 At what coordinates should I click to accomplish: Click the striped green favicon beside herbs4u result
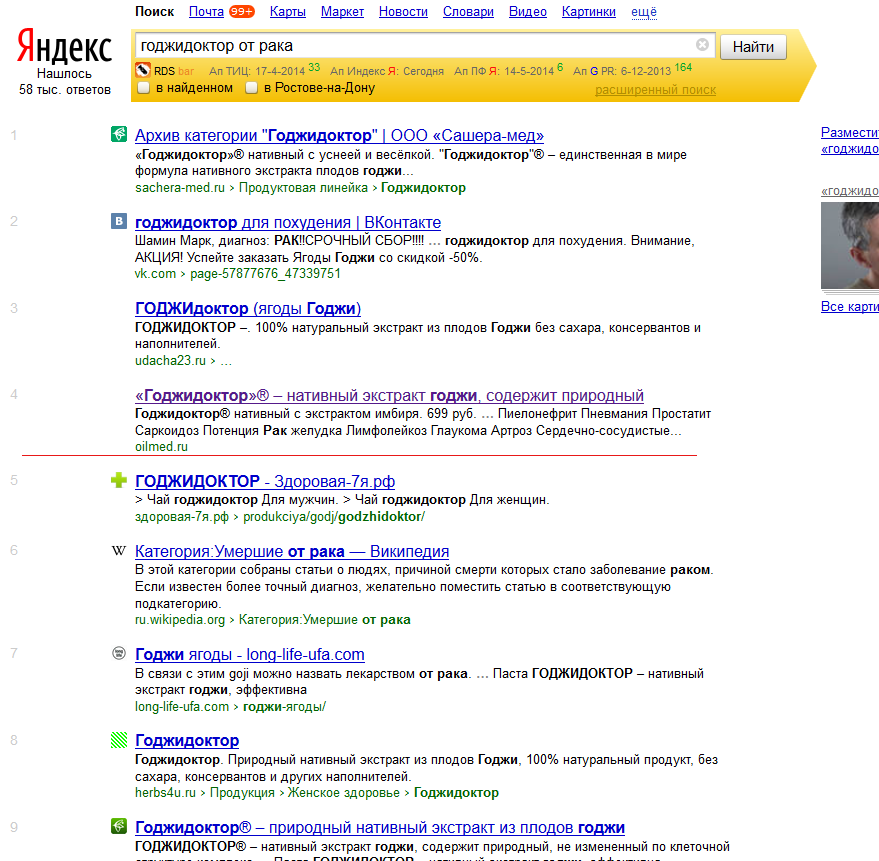119,740
